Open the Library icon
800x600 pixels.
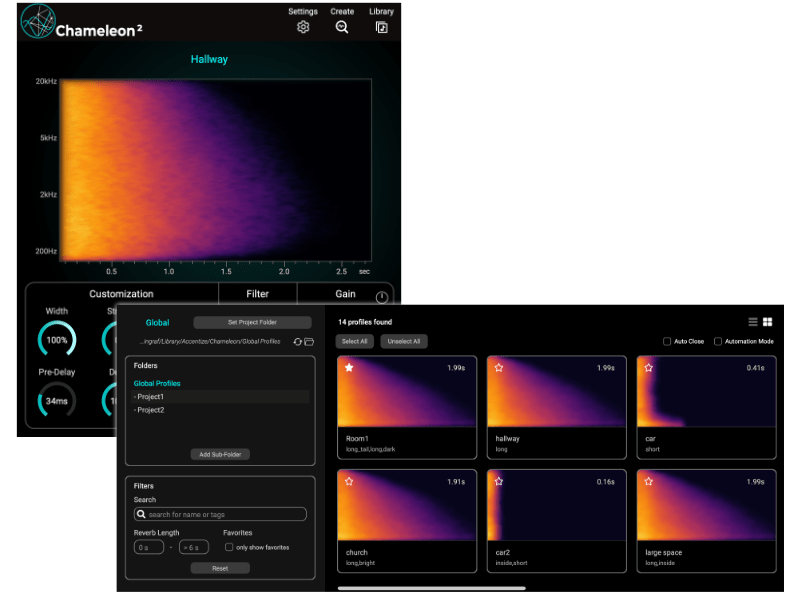381,27
